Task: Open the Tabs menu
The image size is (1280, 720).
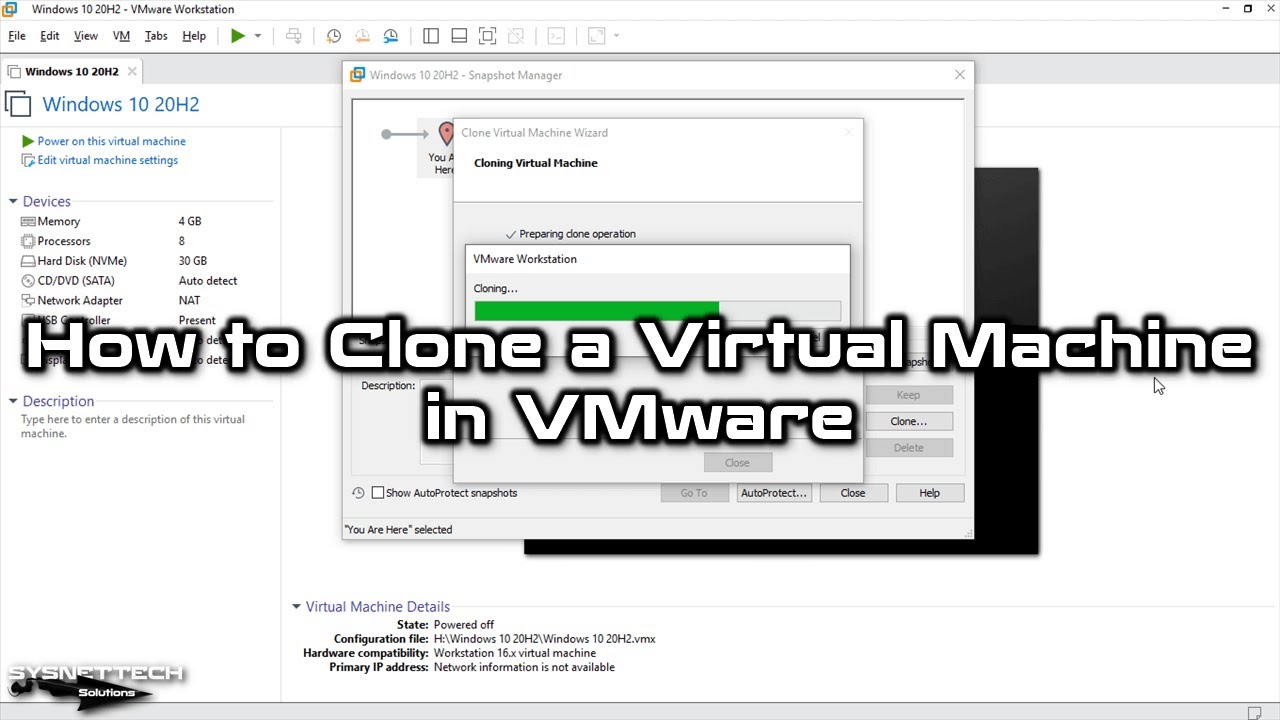Action: [x=156, y=36]
